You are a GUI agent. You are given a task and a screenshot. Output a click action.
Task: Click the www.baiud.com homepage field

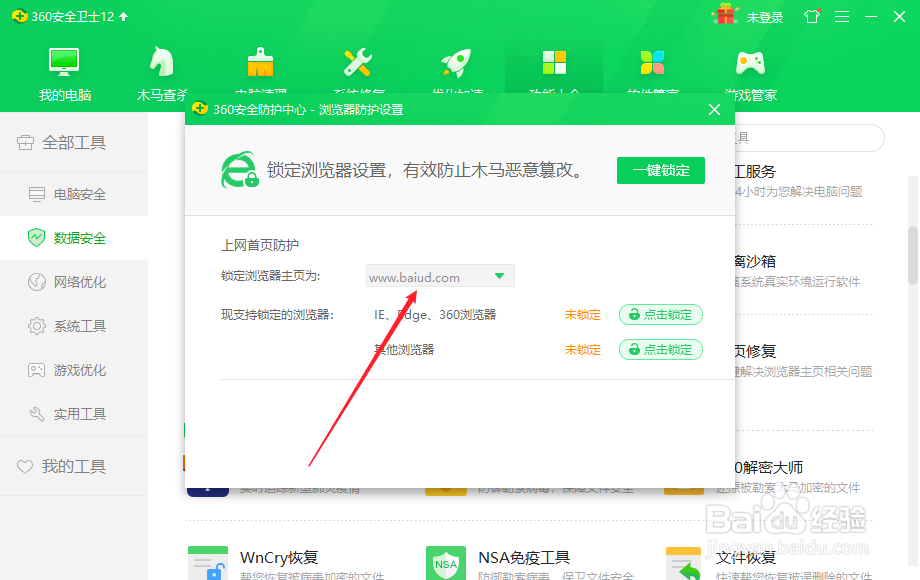point(440,276)
